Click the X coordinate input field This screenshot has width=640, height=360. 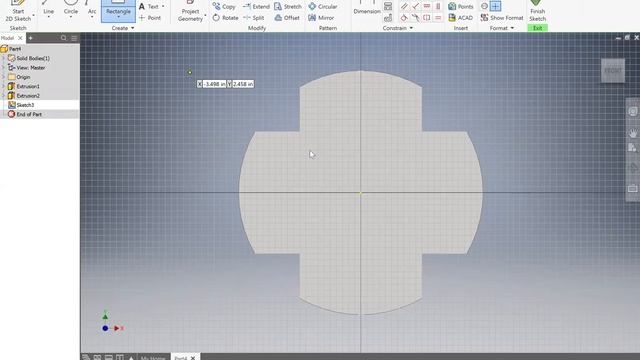coord(214,84)
